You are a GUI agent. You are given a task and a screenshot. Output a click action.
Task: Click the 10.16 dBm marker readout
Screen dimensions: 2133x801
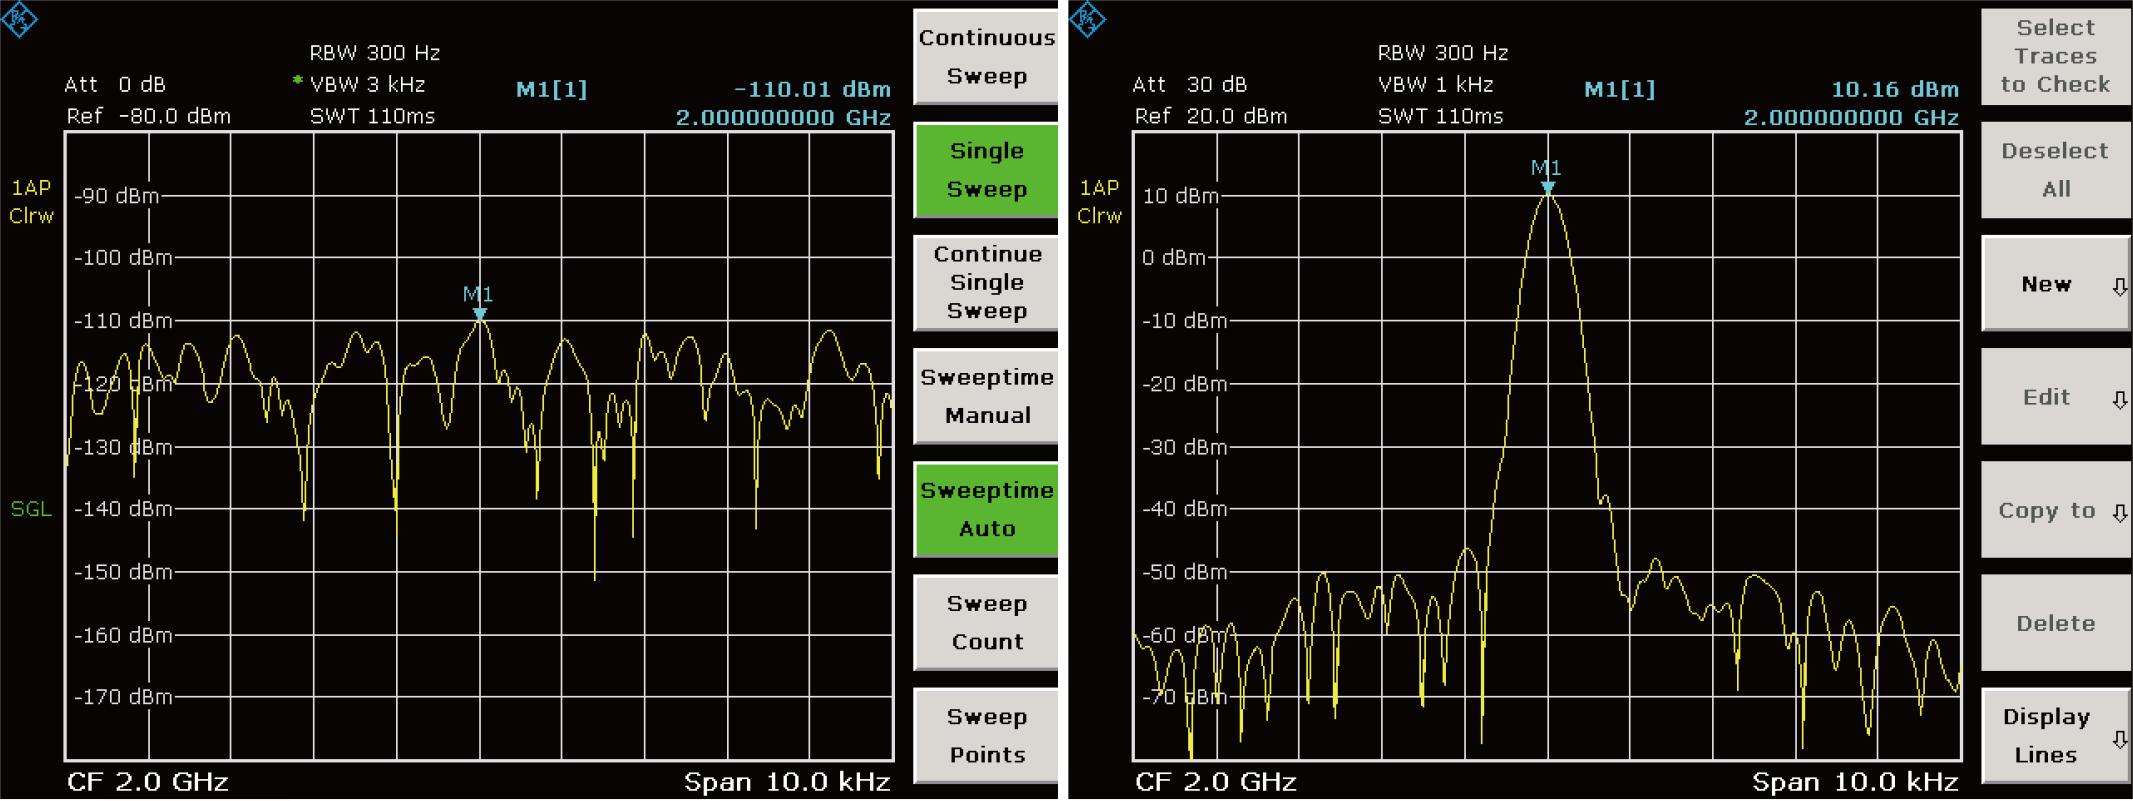coord(1894,89)
